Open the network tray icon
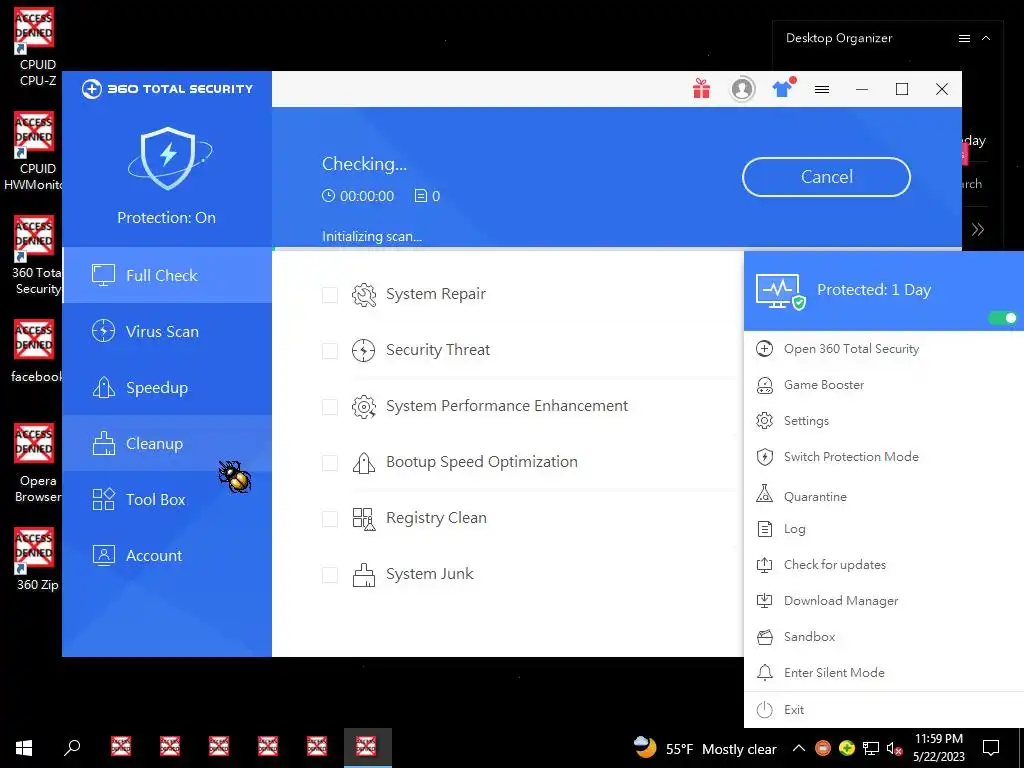Image resolution: width=1024 pixels, height=768 pixels. point(871,748)
